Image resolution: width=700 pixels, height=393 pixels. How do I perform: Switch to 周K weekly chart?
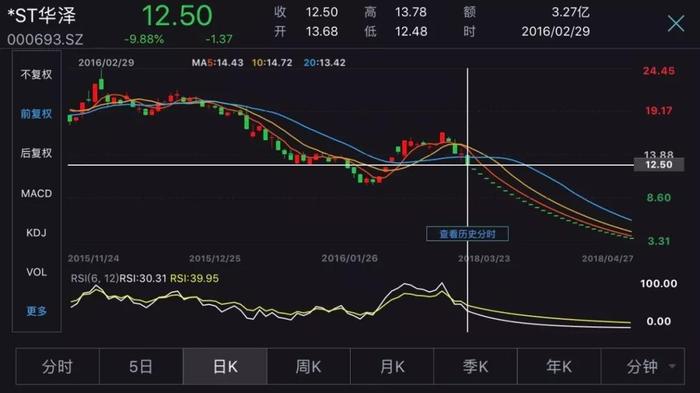(x=308, y=367)
